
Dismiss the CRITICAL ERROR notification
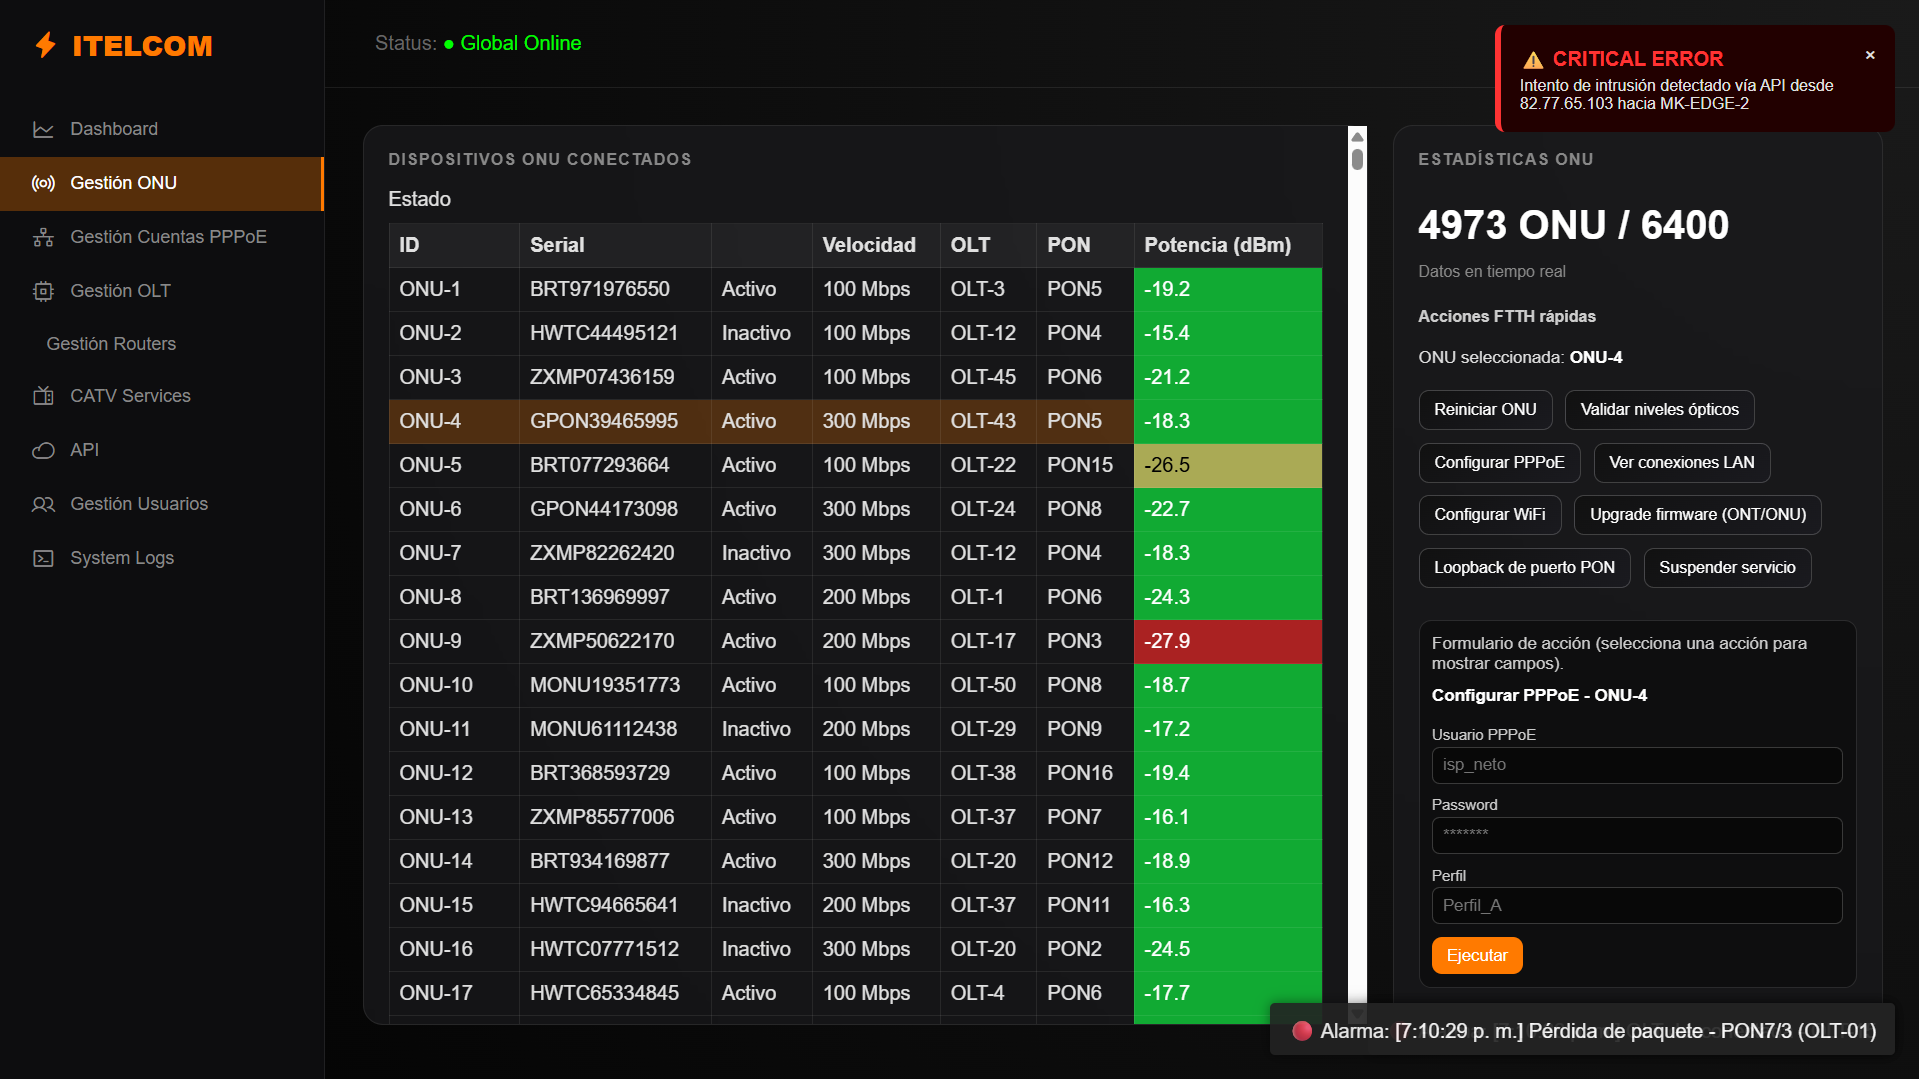1870,55
